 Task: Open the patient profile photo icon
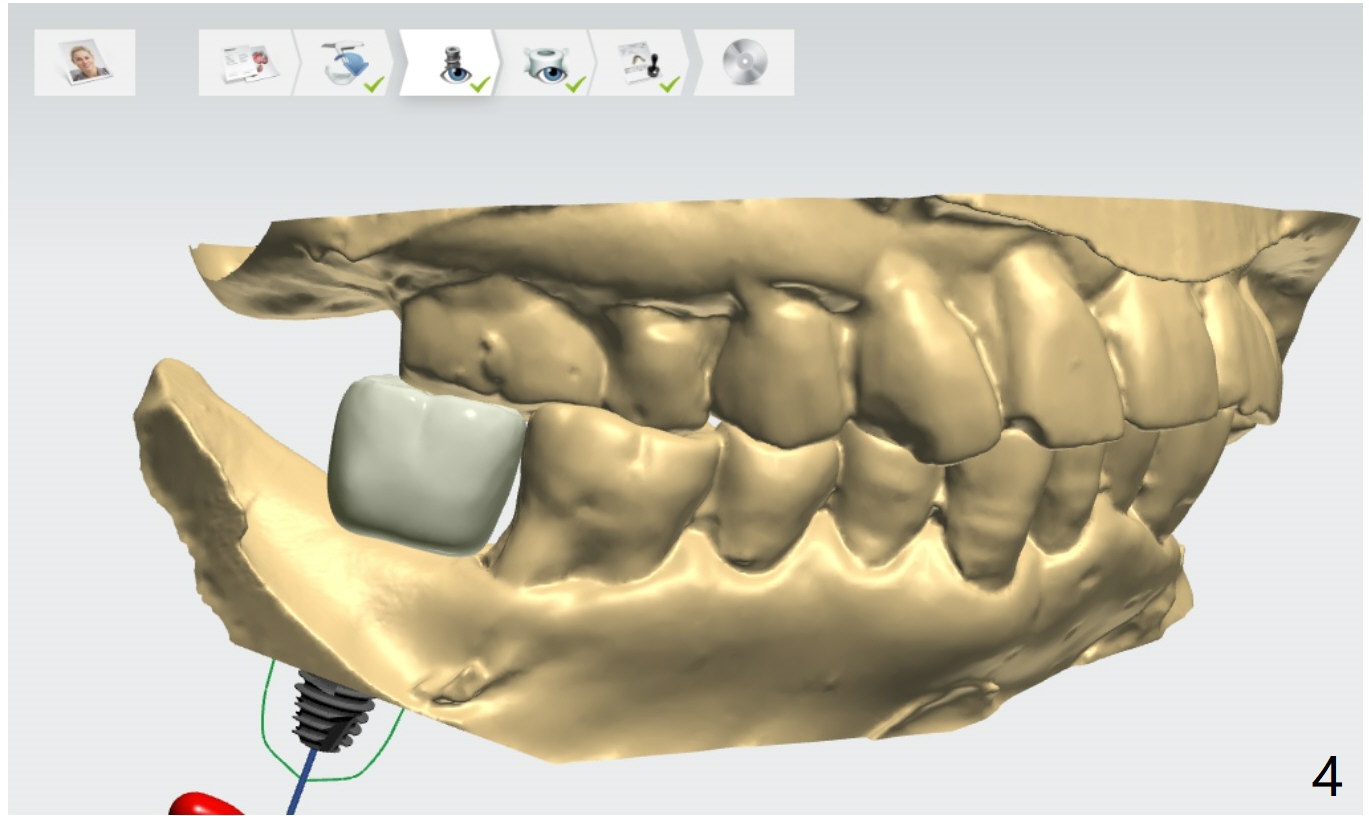pos(84,62)
